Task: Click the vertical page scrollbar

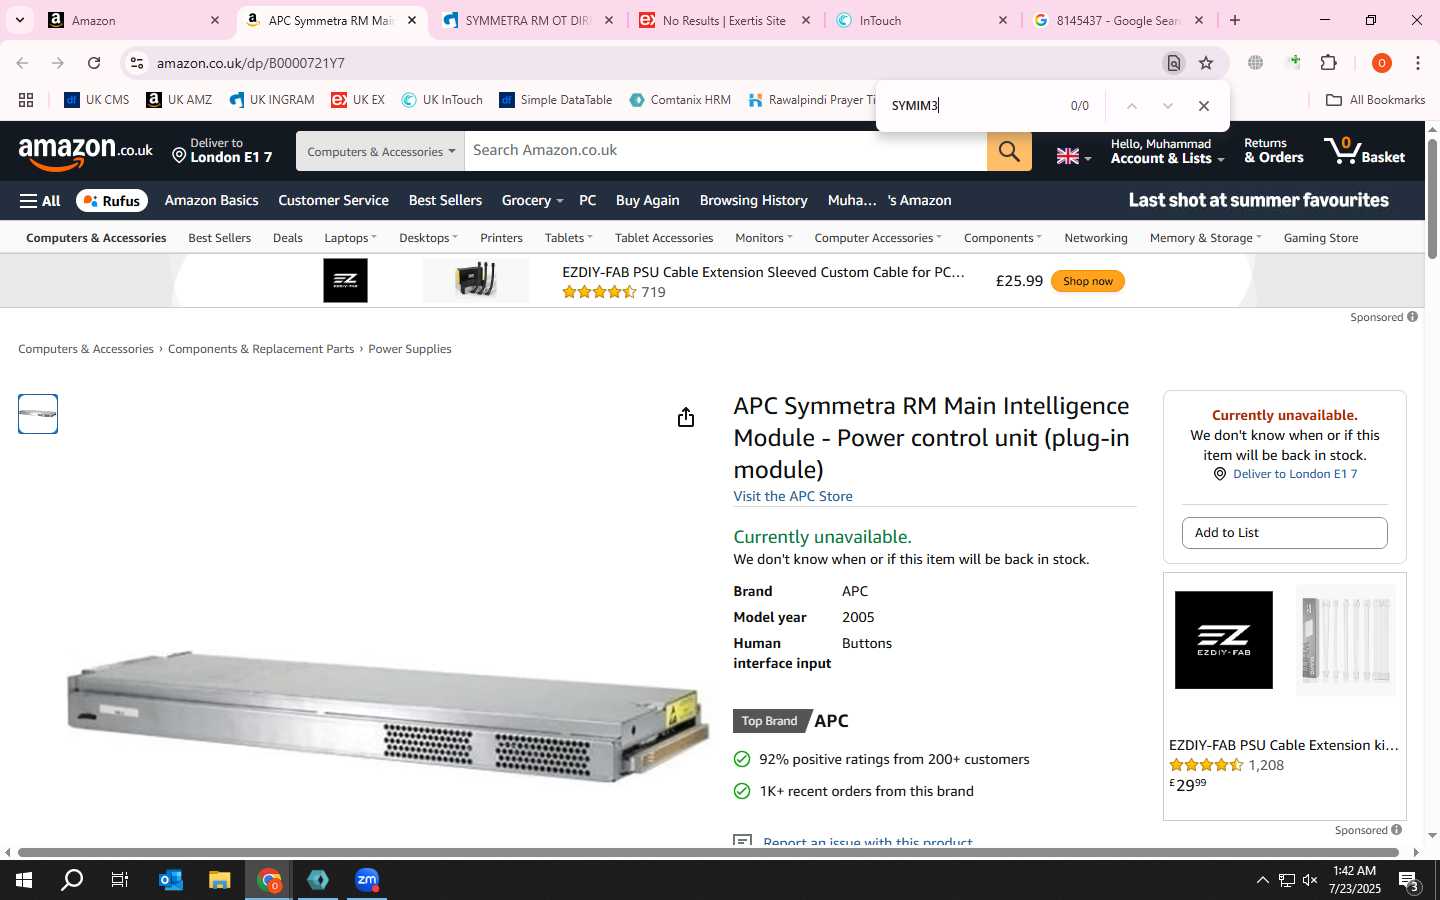Action: pos(1432,198)
